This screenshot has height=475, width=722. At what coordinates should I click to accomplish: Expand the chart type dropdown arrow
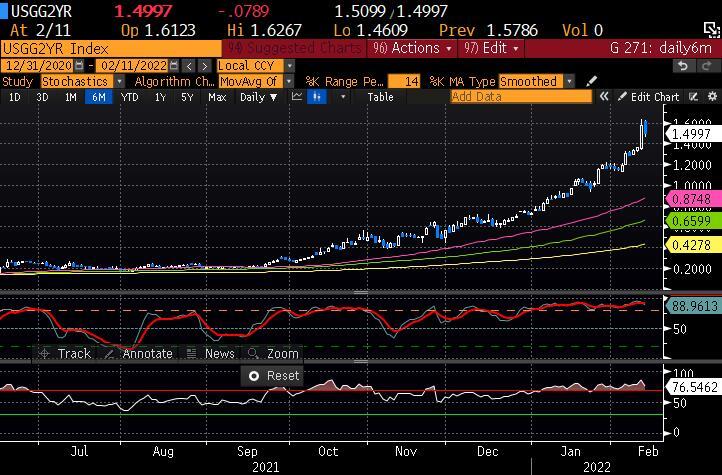tap(343, 97)
